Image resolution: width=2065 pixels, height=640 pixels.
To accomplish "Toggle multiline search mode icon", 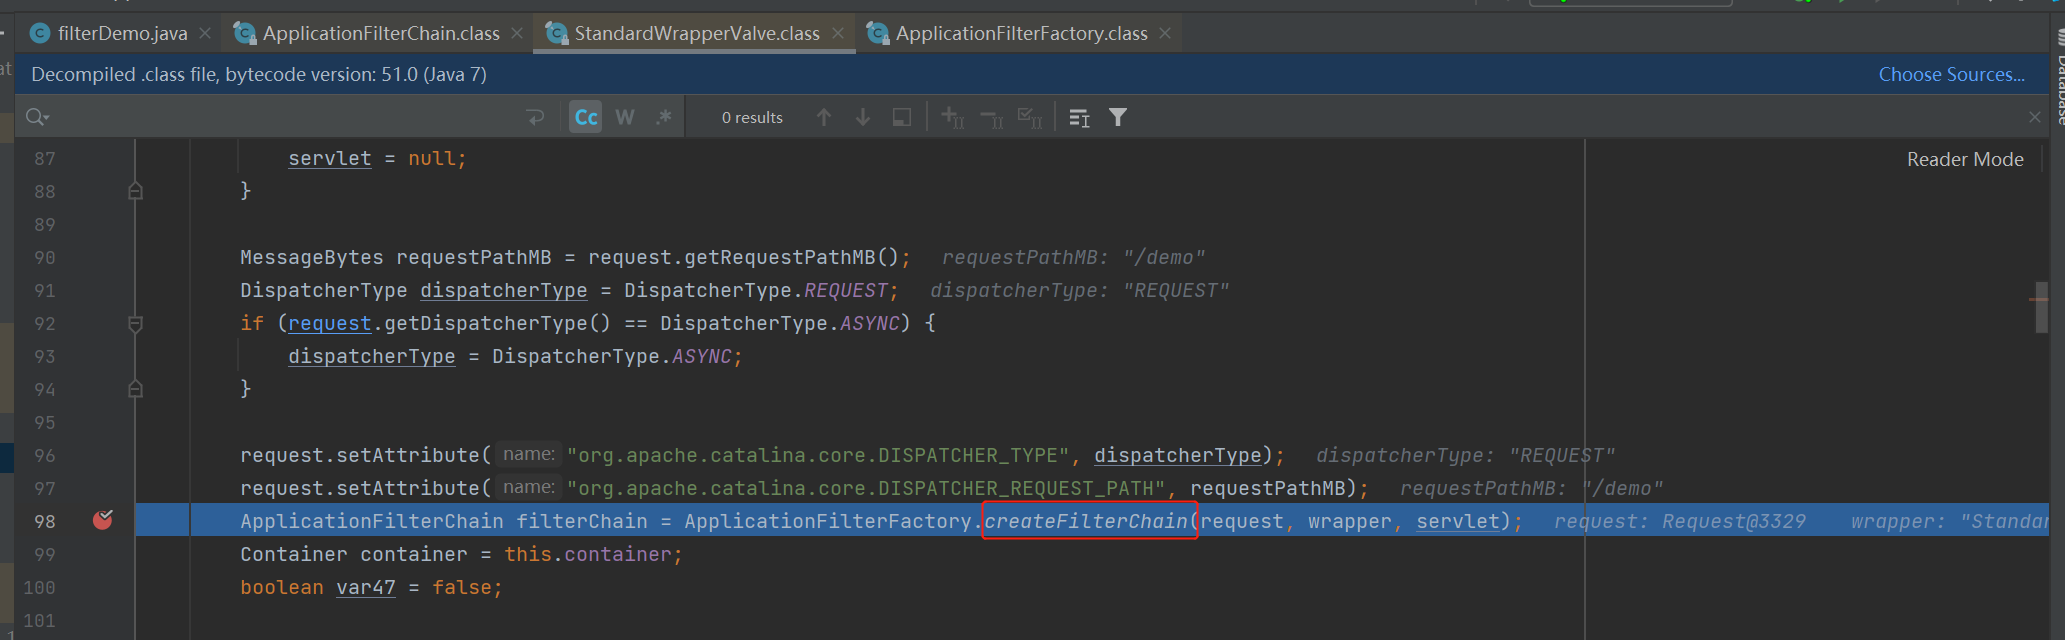I will coord(1079,118).
